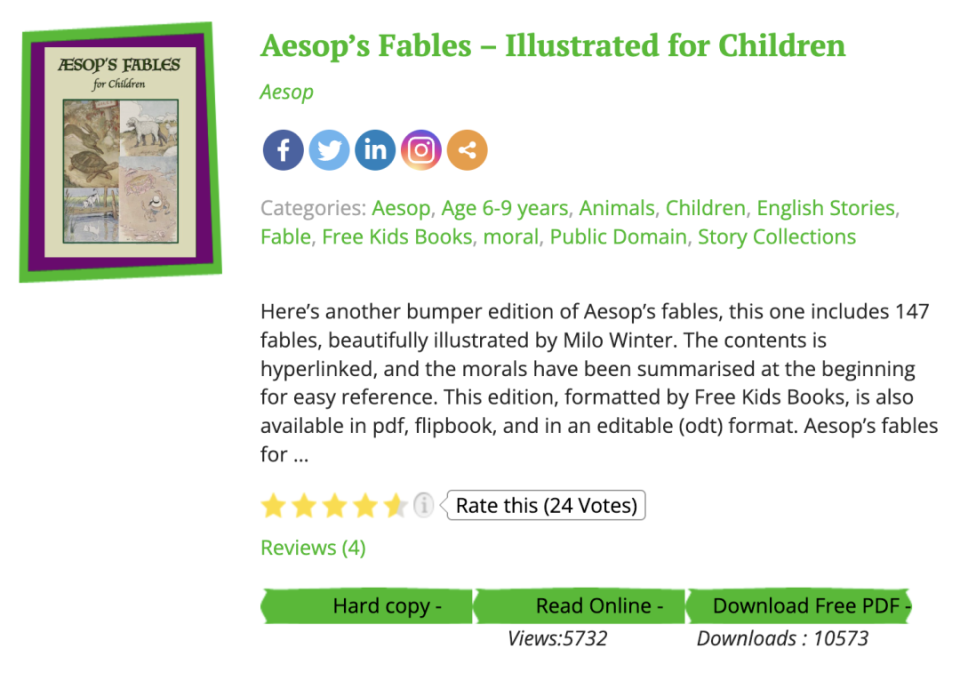
Task: Go to the Public Domain category
Action: [x=618, y=237]
